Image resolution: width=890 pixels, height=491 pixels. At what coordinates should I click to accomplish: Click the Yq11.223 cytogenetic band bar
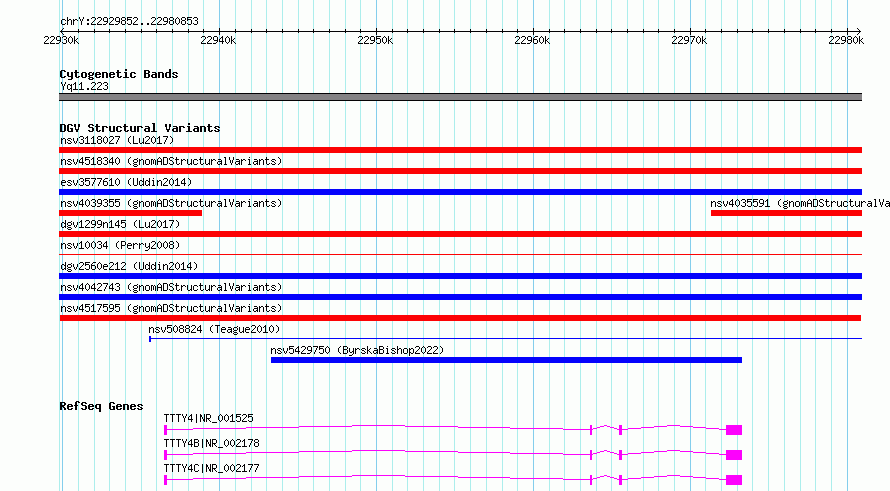[x=460, y=97]
